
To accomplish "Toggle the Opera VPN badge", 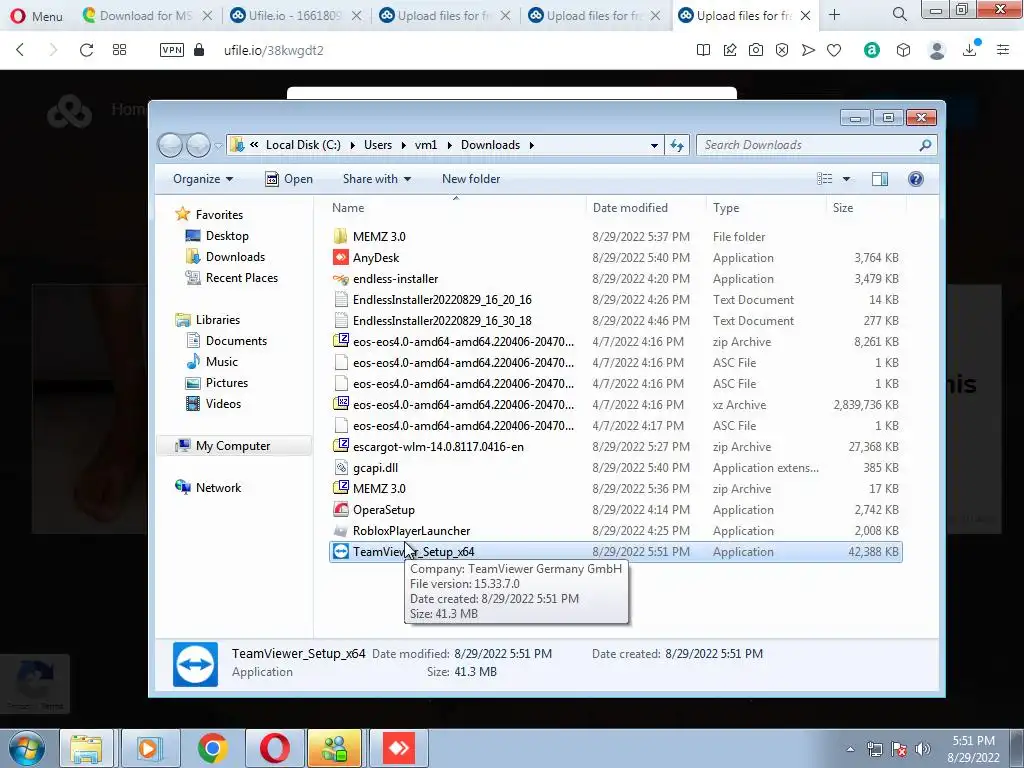I will 172,50.
